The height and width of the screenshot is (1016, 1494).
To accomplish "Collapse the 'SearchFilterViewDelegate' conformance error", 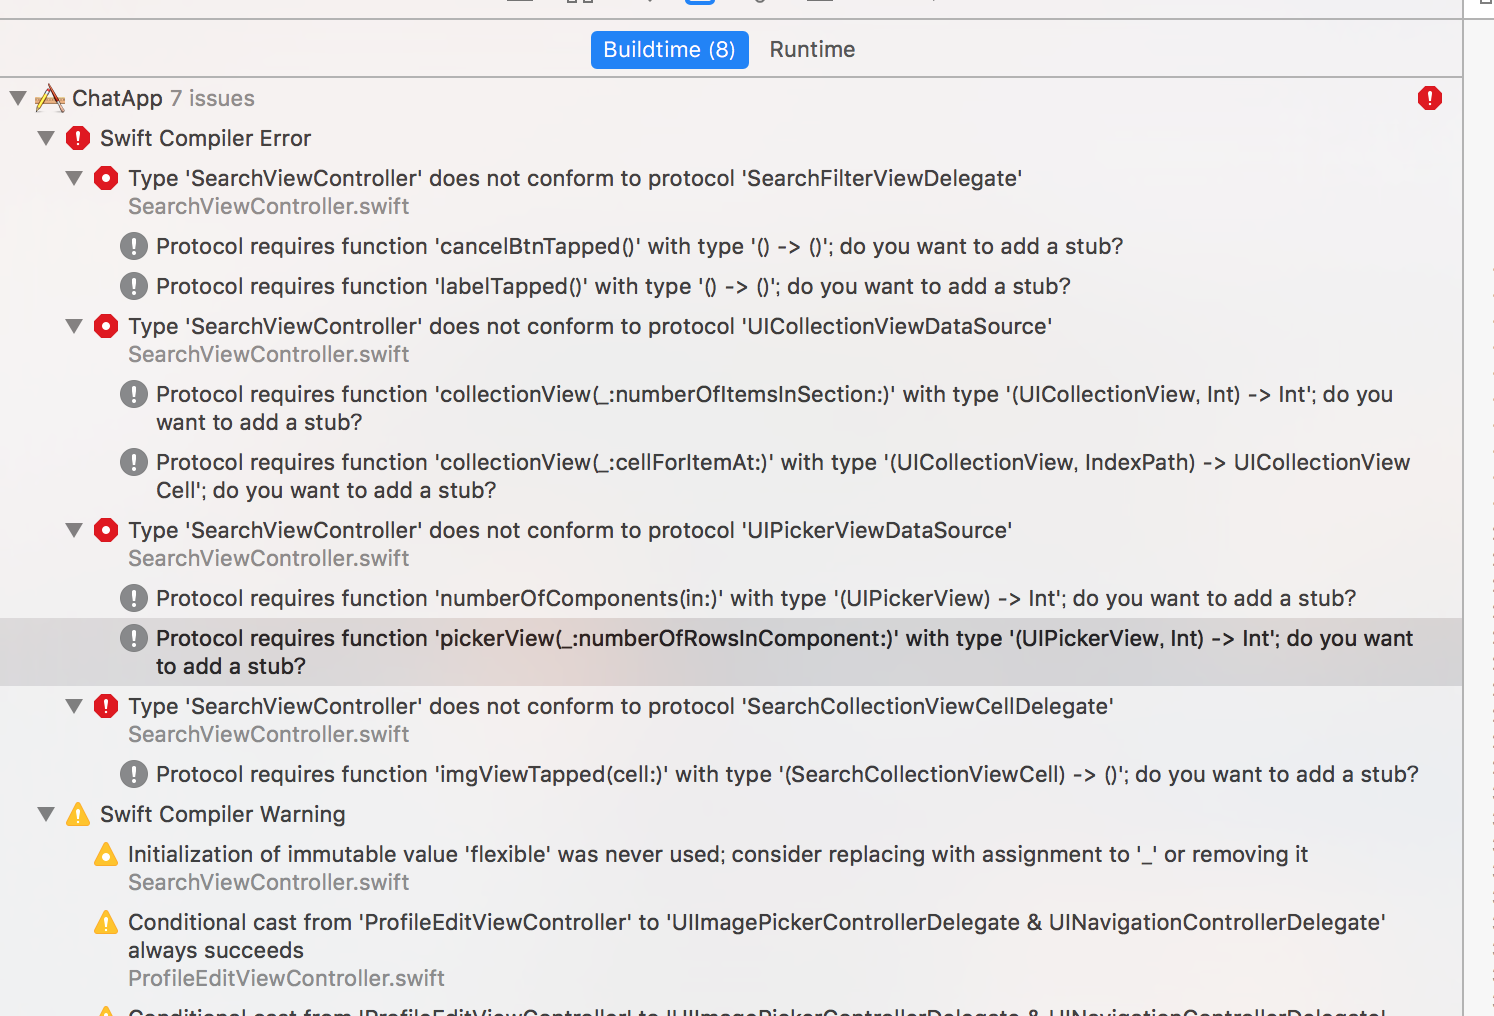I will coord(74,178).
